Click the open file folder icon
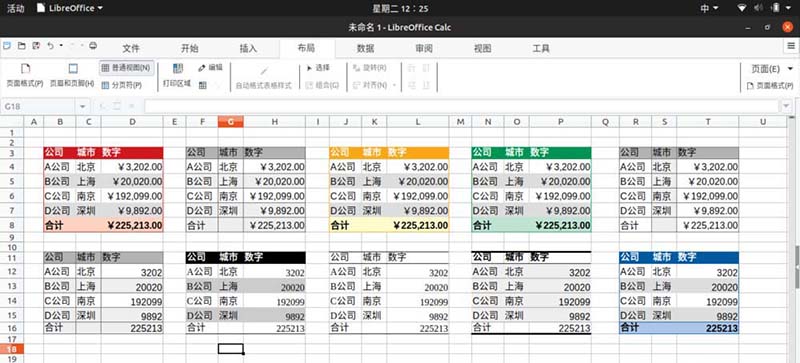 click(x=21, y=45)
